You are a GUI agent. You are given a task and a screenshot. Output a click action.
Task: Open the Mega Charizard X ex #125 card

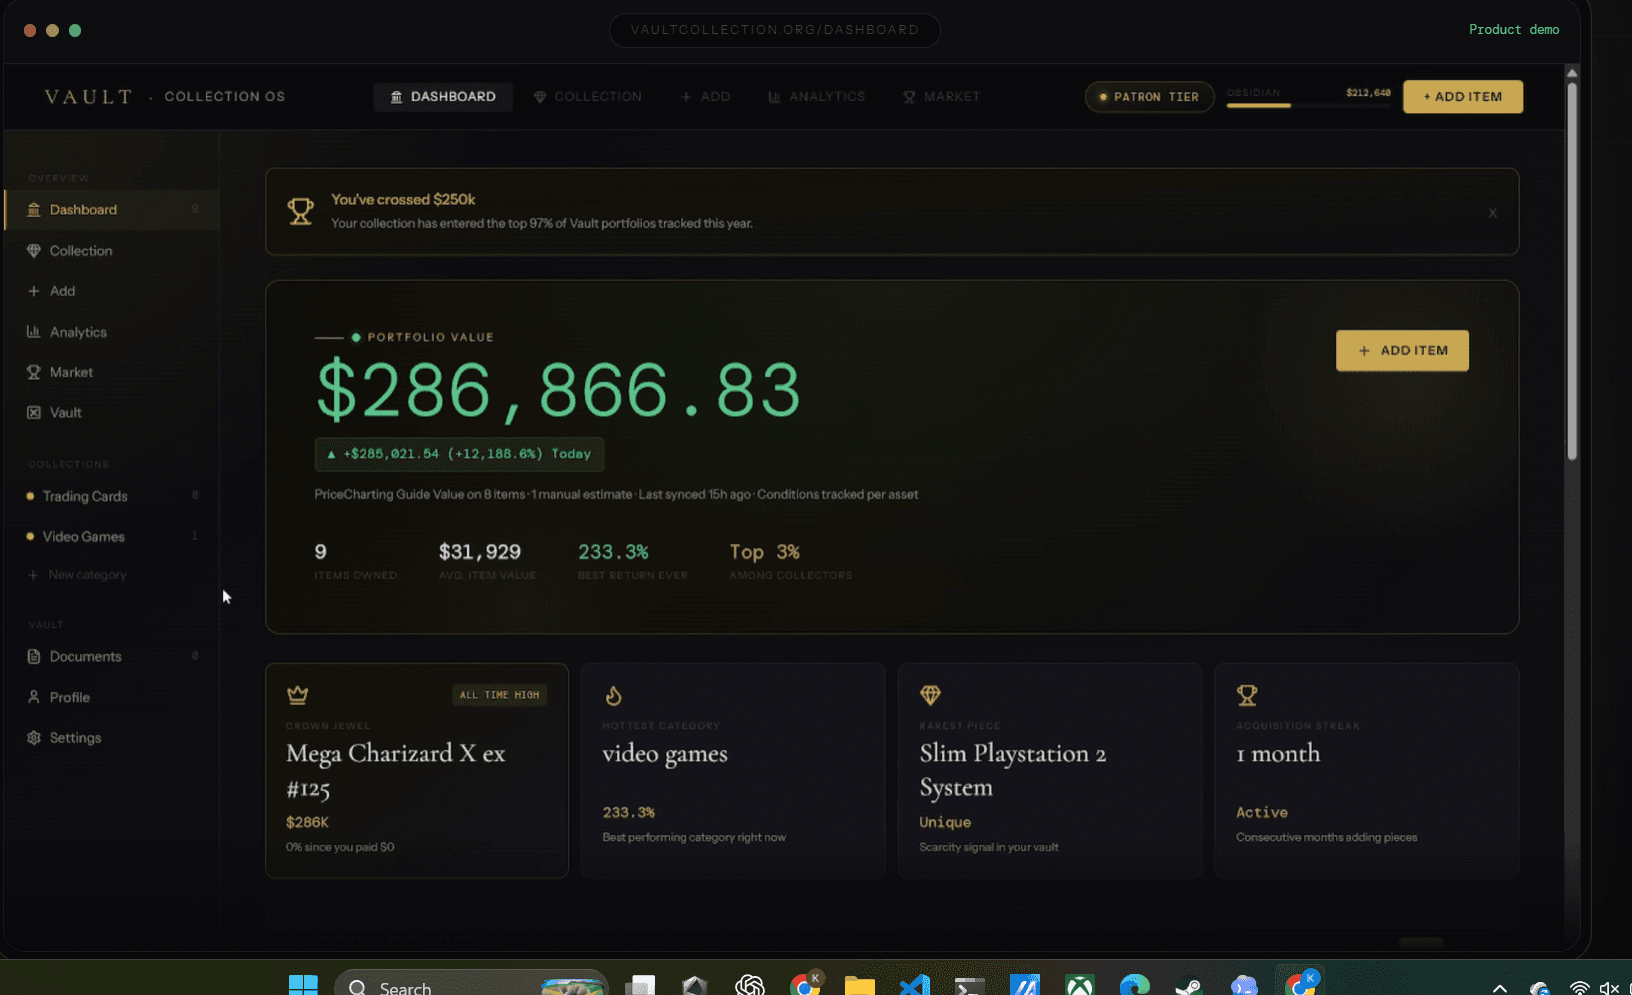[x=417, y=771]
